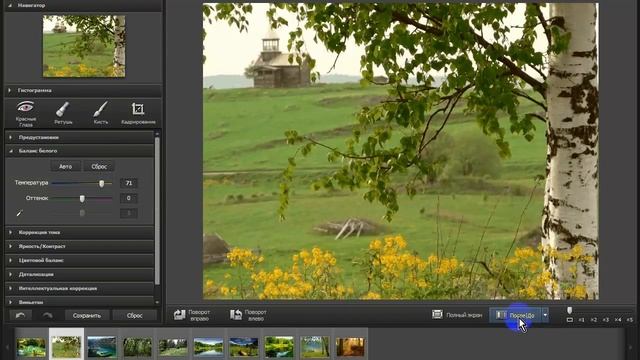Click the Navigator preview thumbnail
The image size is (640, 360).
(x=84, y=46)
